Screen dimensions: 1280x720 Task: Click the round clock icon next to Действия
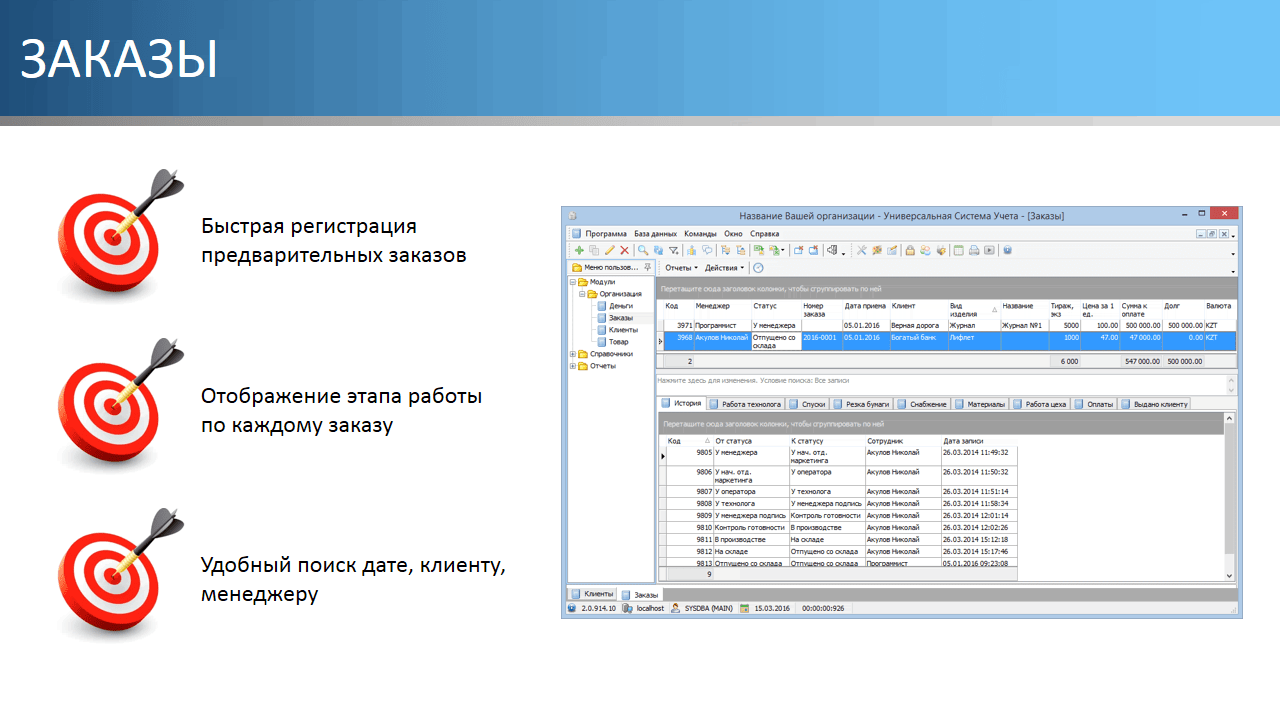click(758, 268)
